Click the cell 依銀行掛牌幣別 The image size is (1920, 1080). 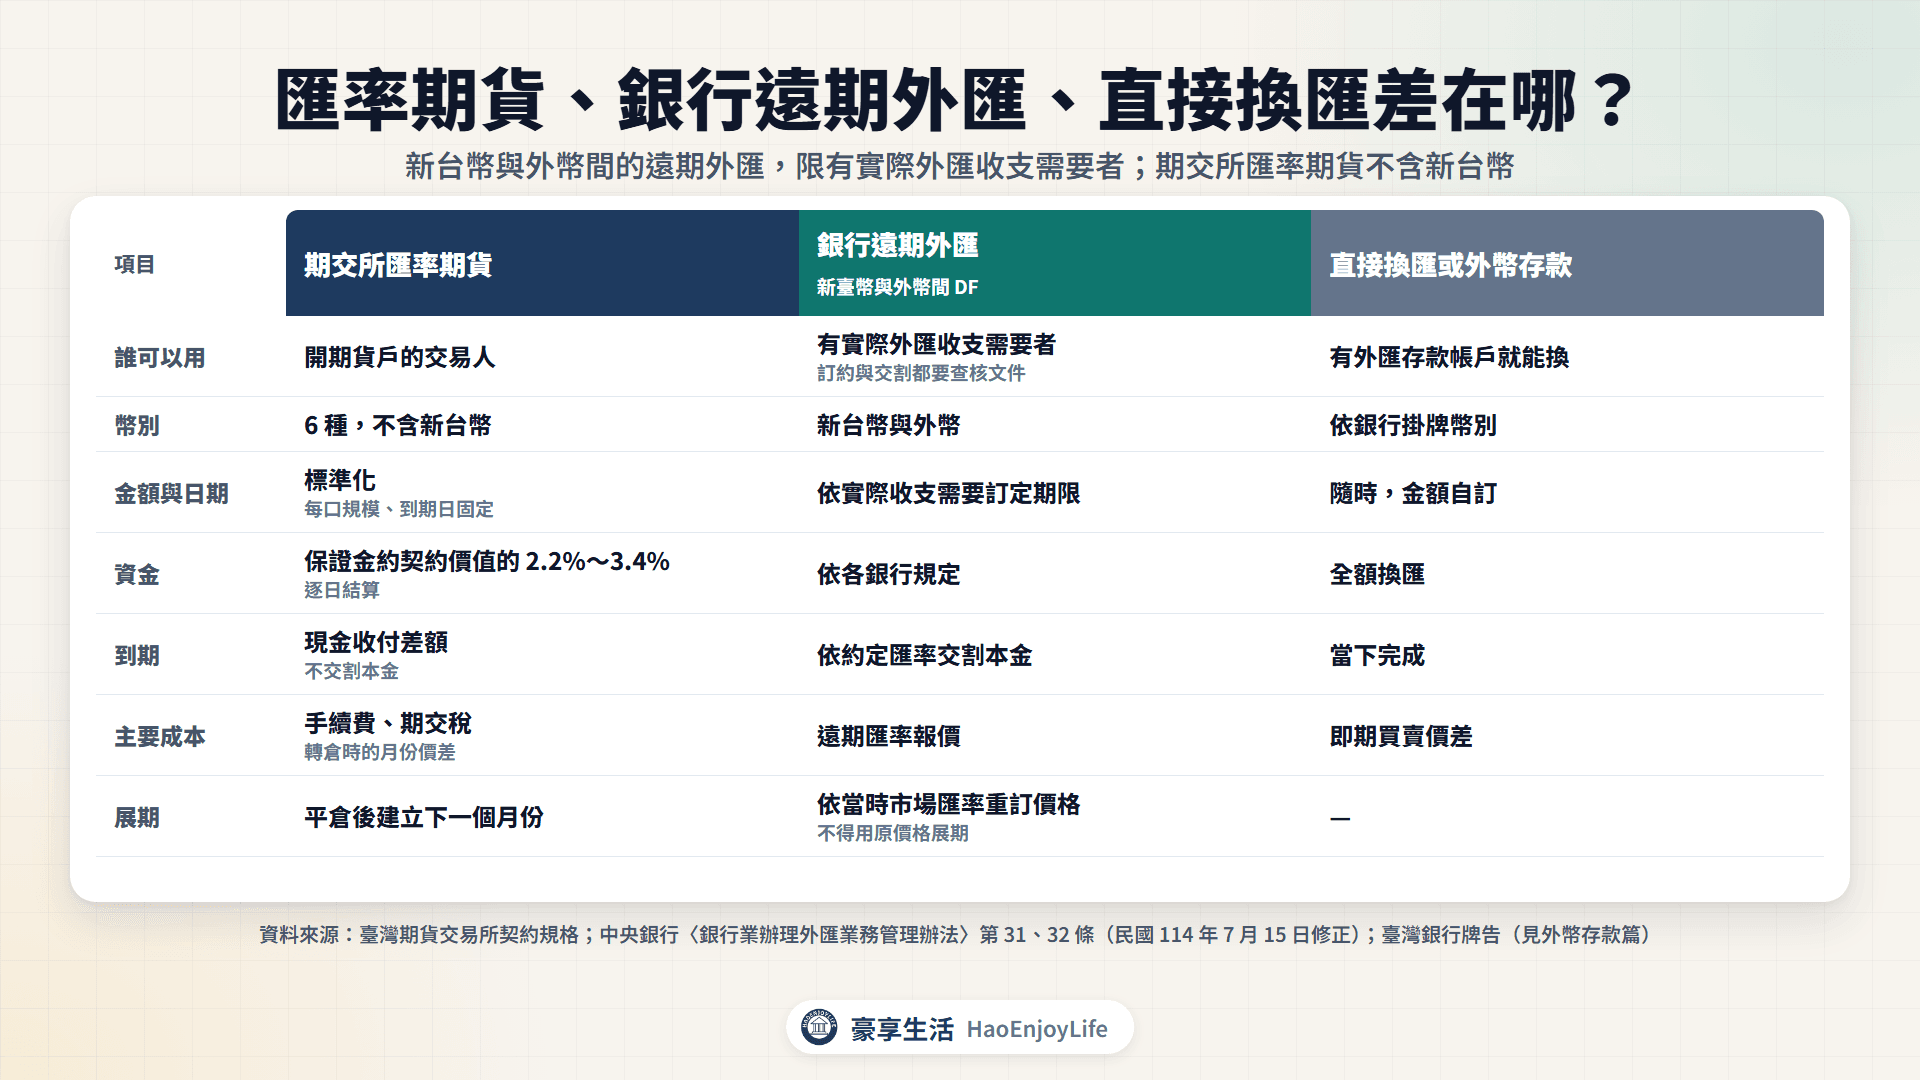(1413, 425)
